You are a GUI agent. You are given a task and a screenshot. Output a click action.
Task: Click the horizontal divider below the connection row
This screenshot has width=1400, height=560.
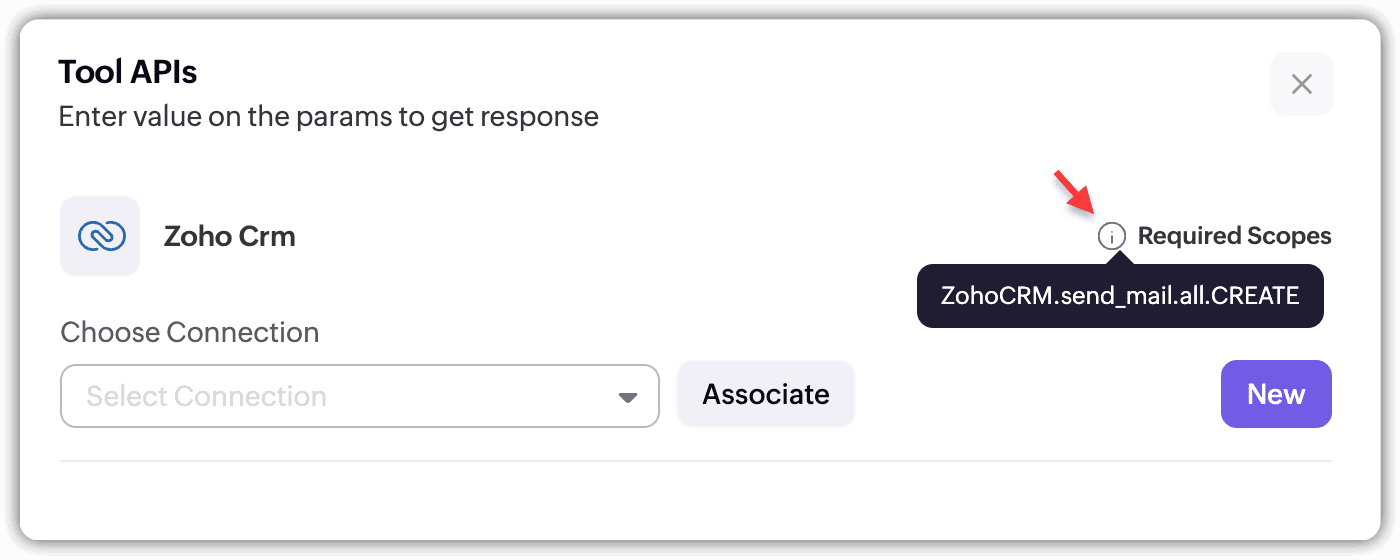coord(695,461)
